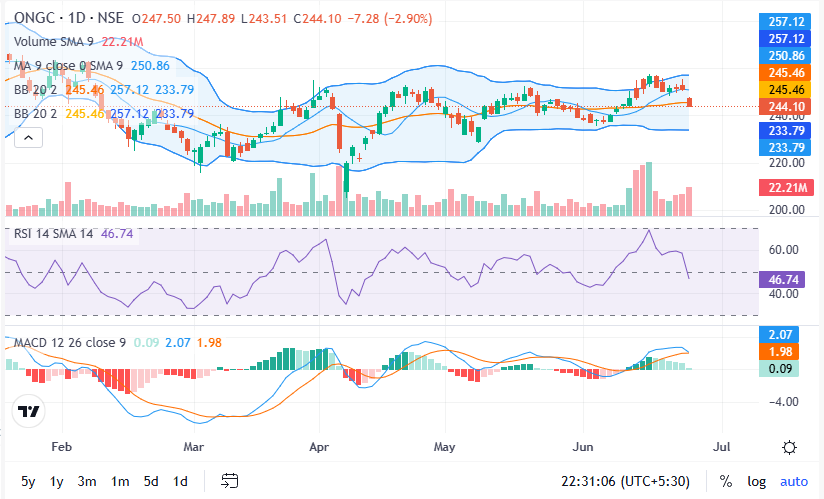This screenshot has width=824, height=499.
Task: Click the purple 46.74 RSI axis label
Action: coord(781,279)
